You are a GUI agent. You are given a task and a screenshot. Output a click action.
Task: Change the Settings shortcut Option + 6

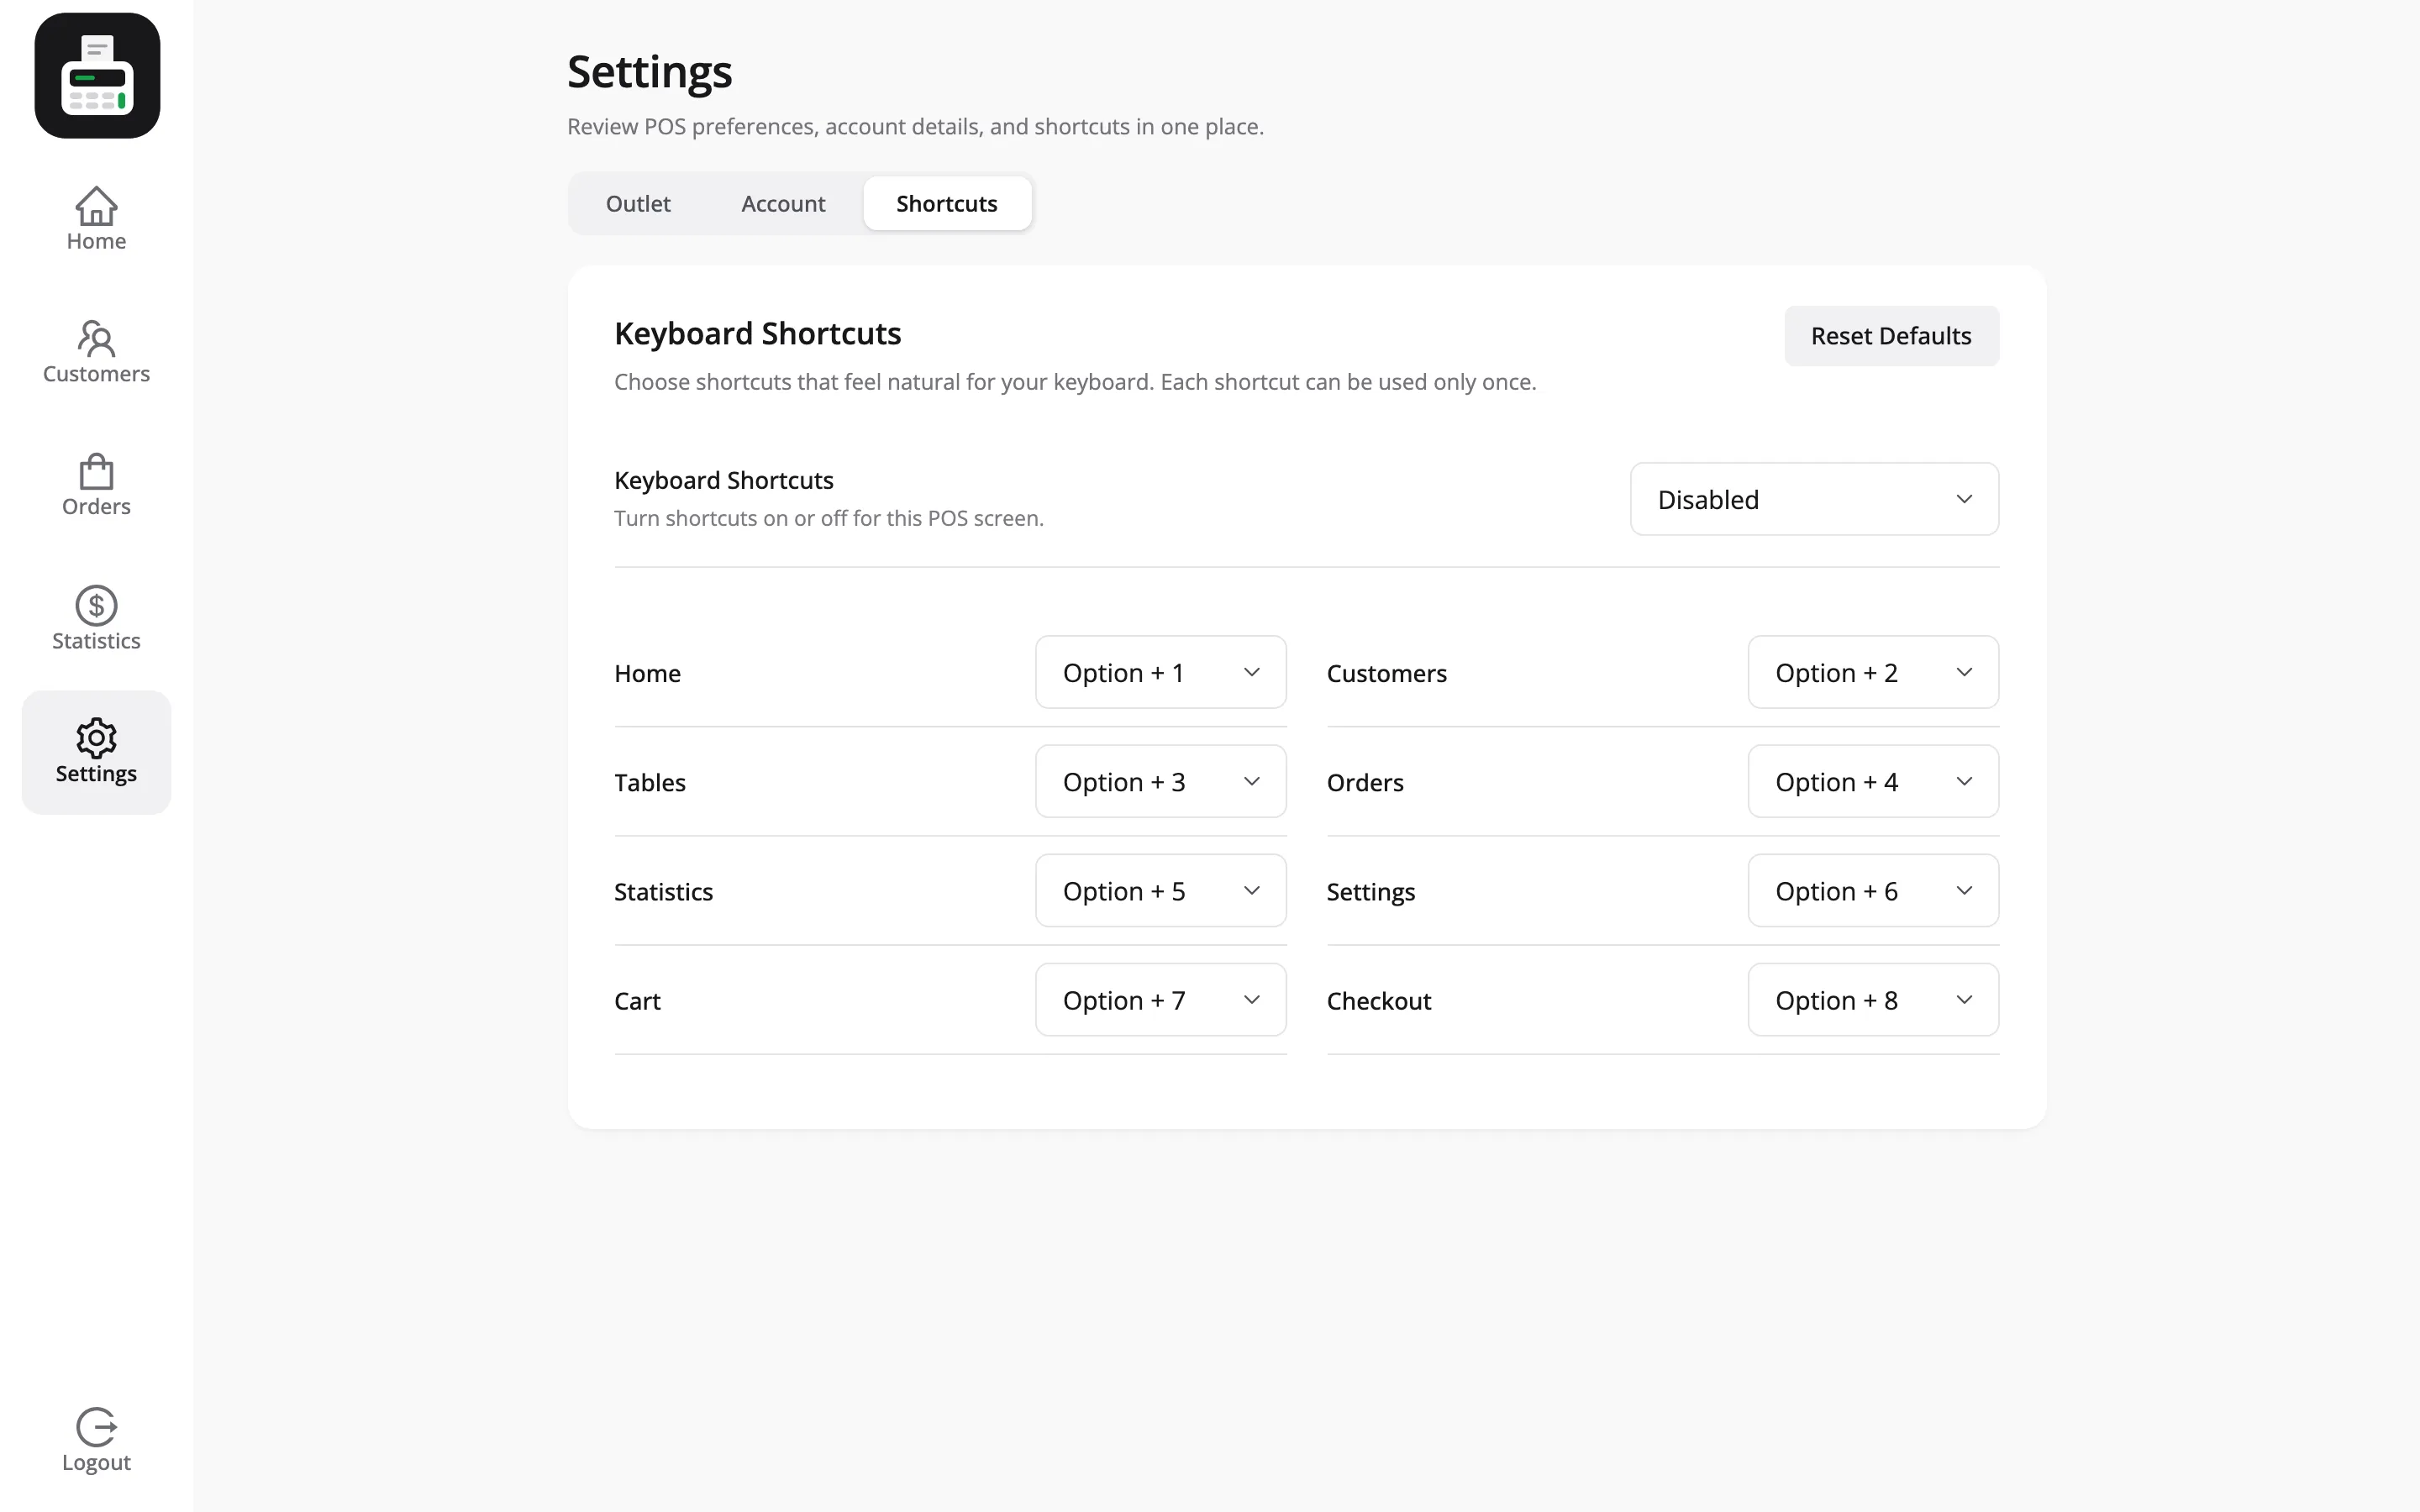tap(1873, 890)
